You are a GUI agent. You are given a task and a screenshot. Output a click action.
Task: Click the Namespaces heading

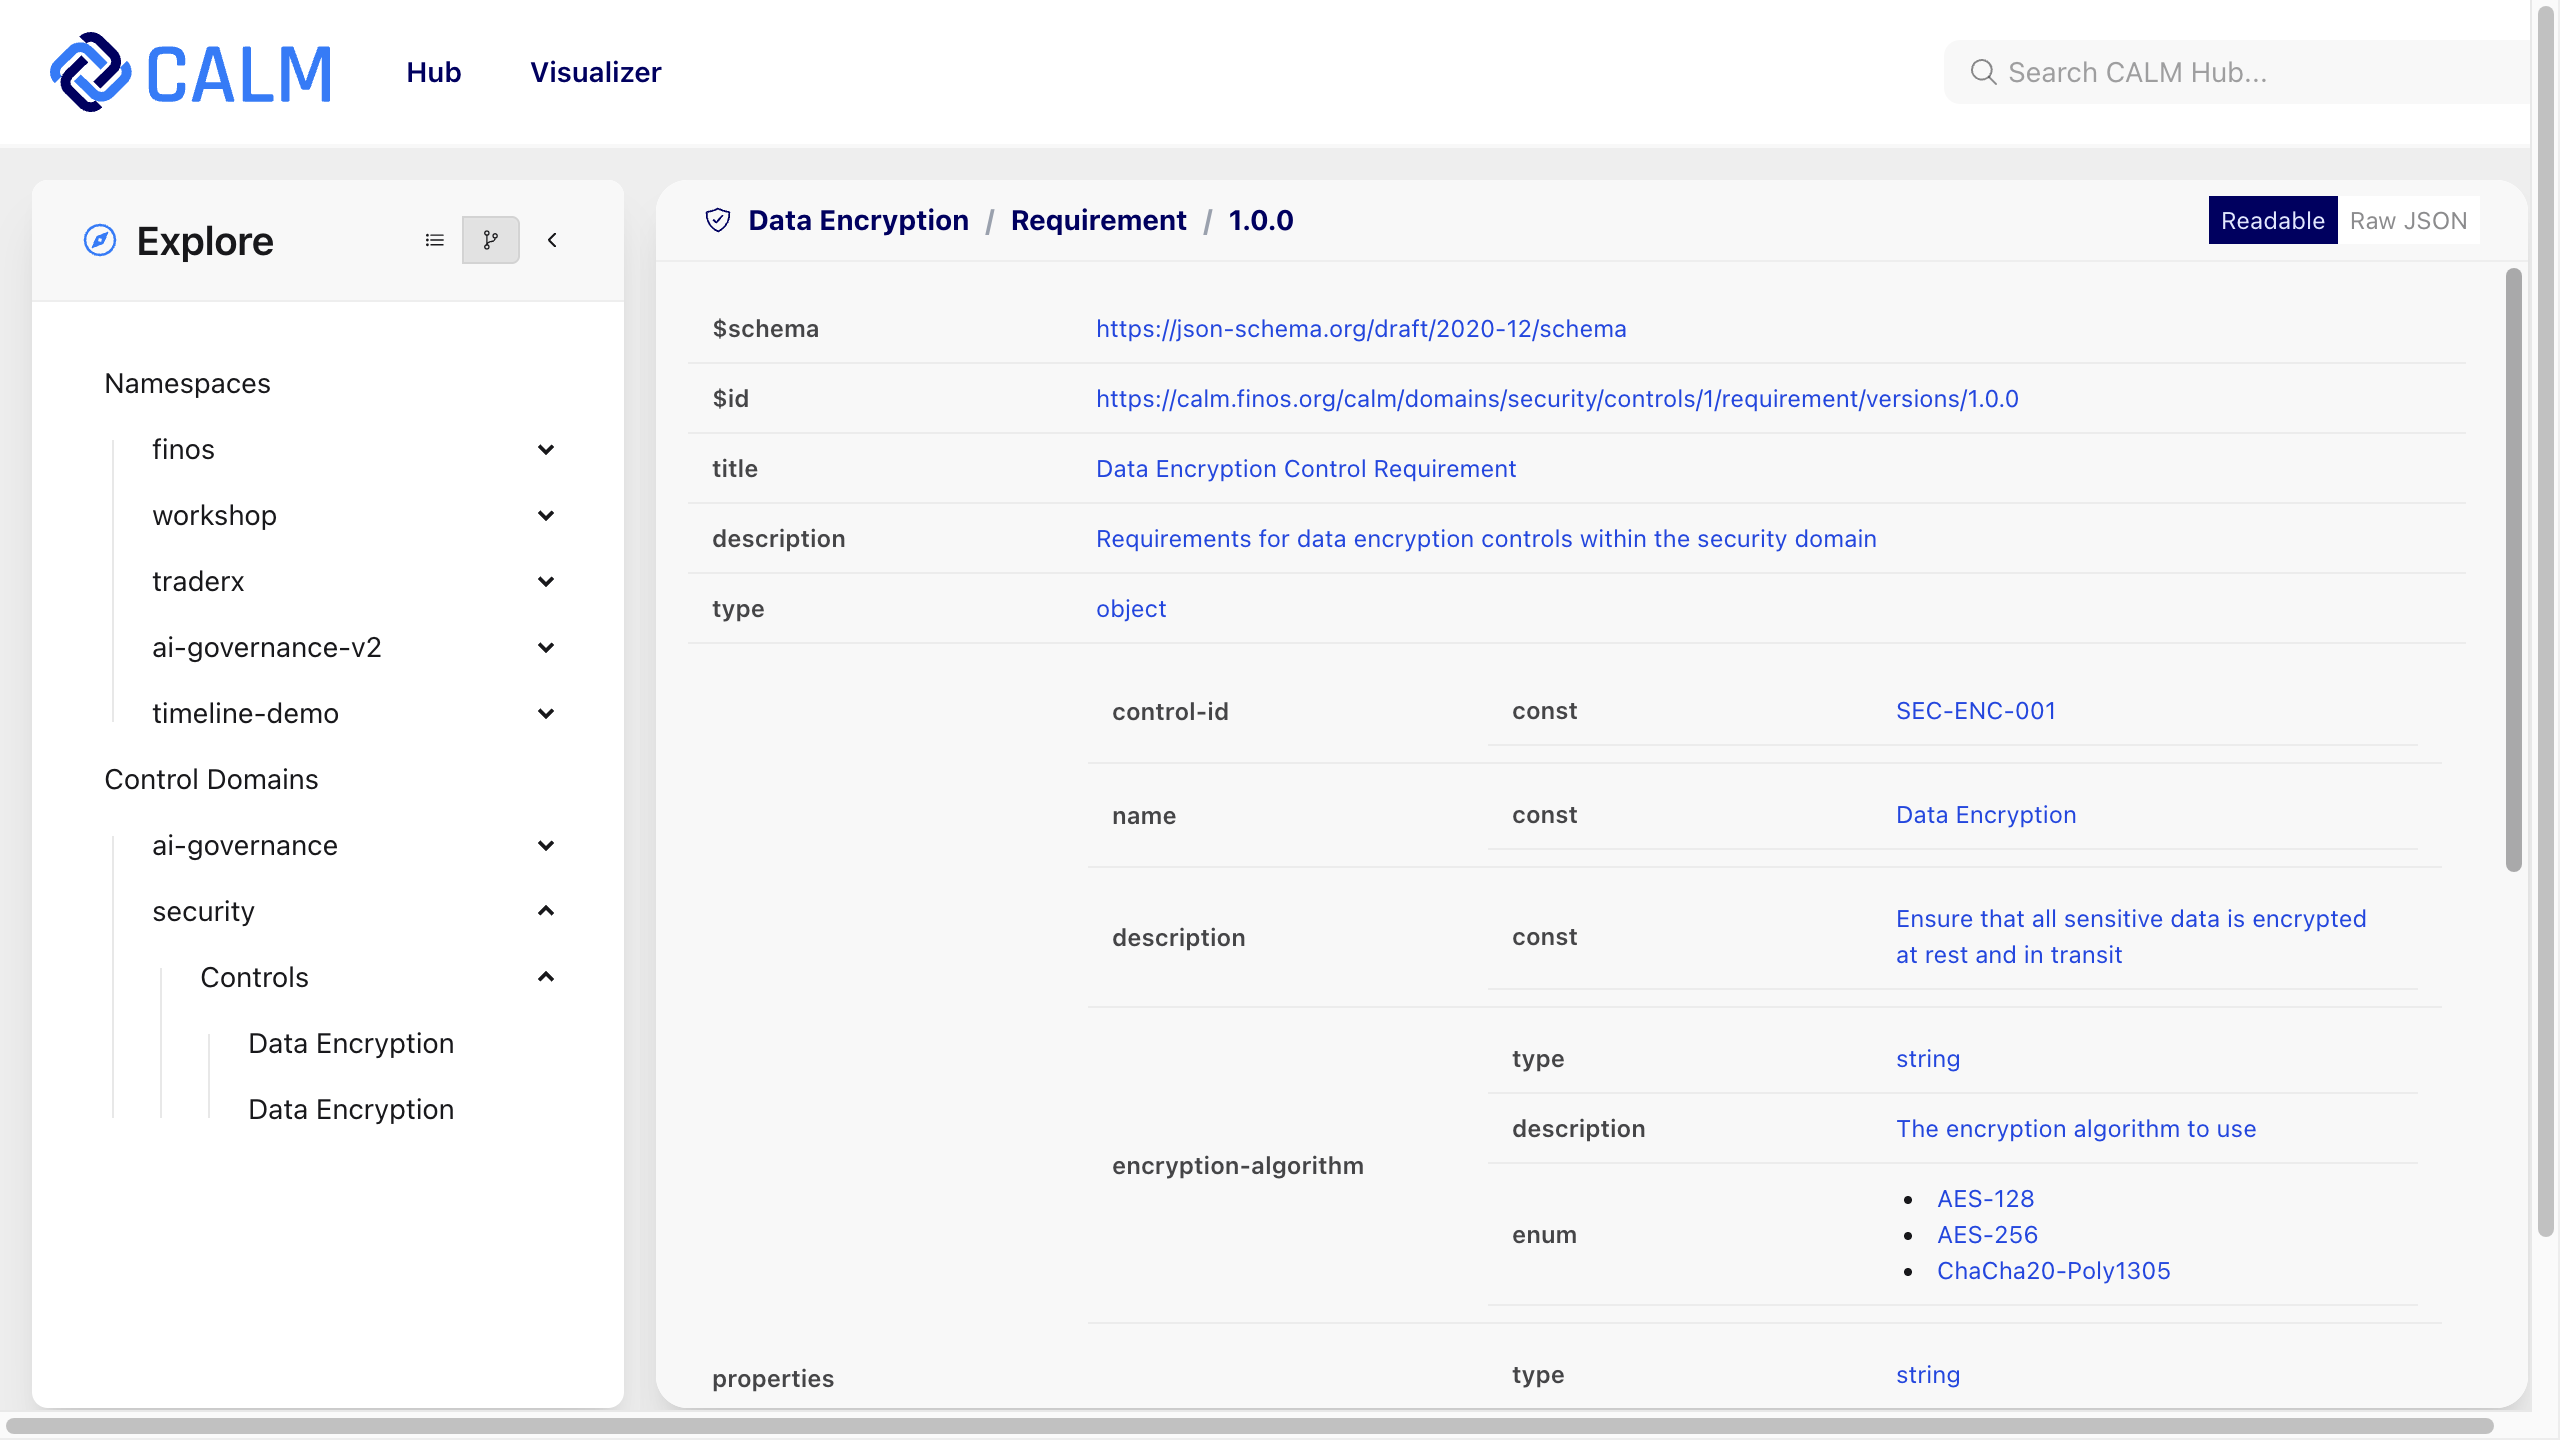point(187,383)
